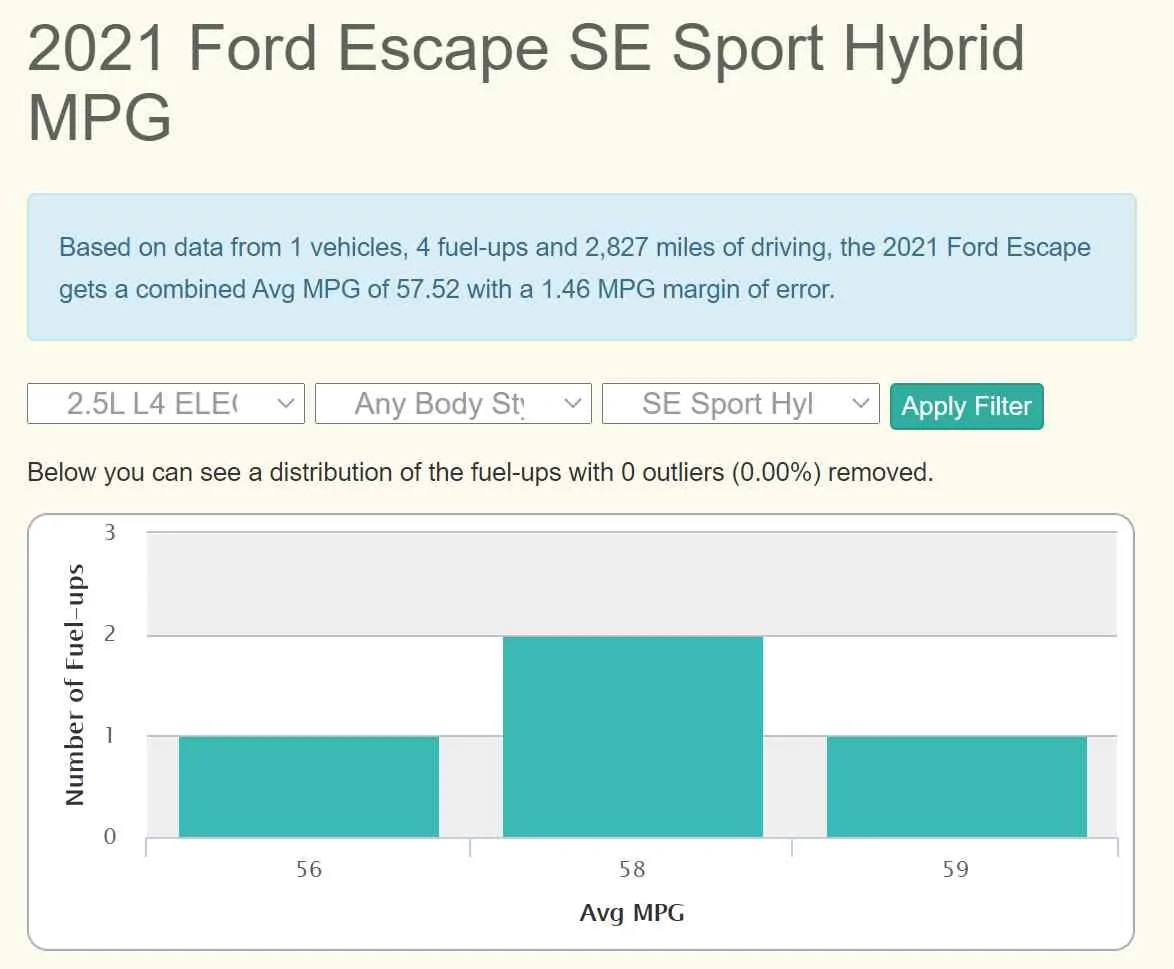Open the 2.5L L4 engine filter dropdown
Viewport: 1174px width, 969px height.
point(165,404)
